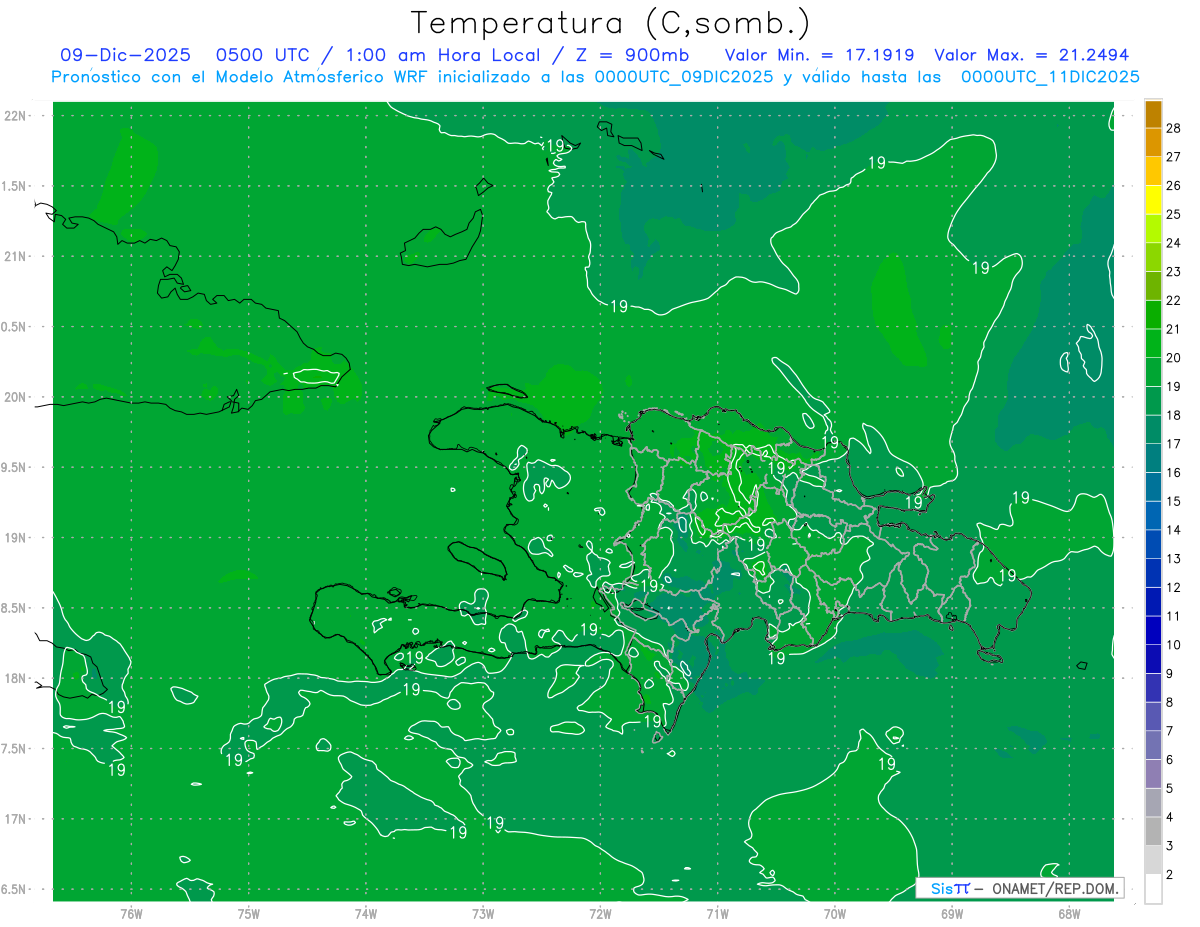Click the deep blue swatch between legend 10 and 11
The height and width of the screenshot is (927, 1200).
pos(1153,630)
